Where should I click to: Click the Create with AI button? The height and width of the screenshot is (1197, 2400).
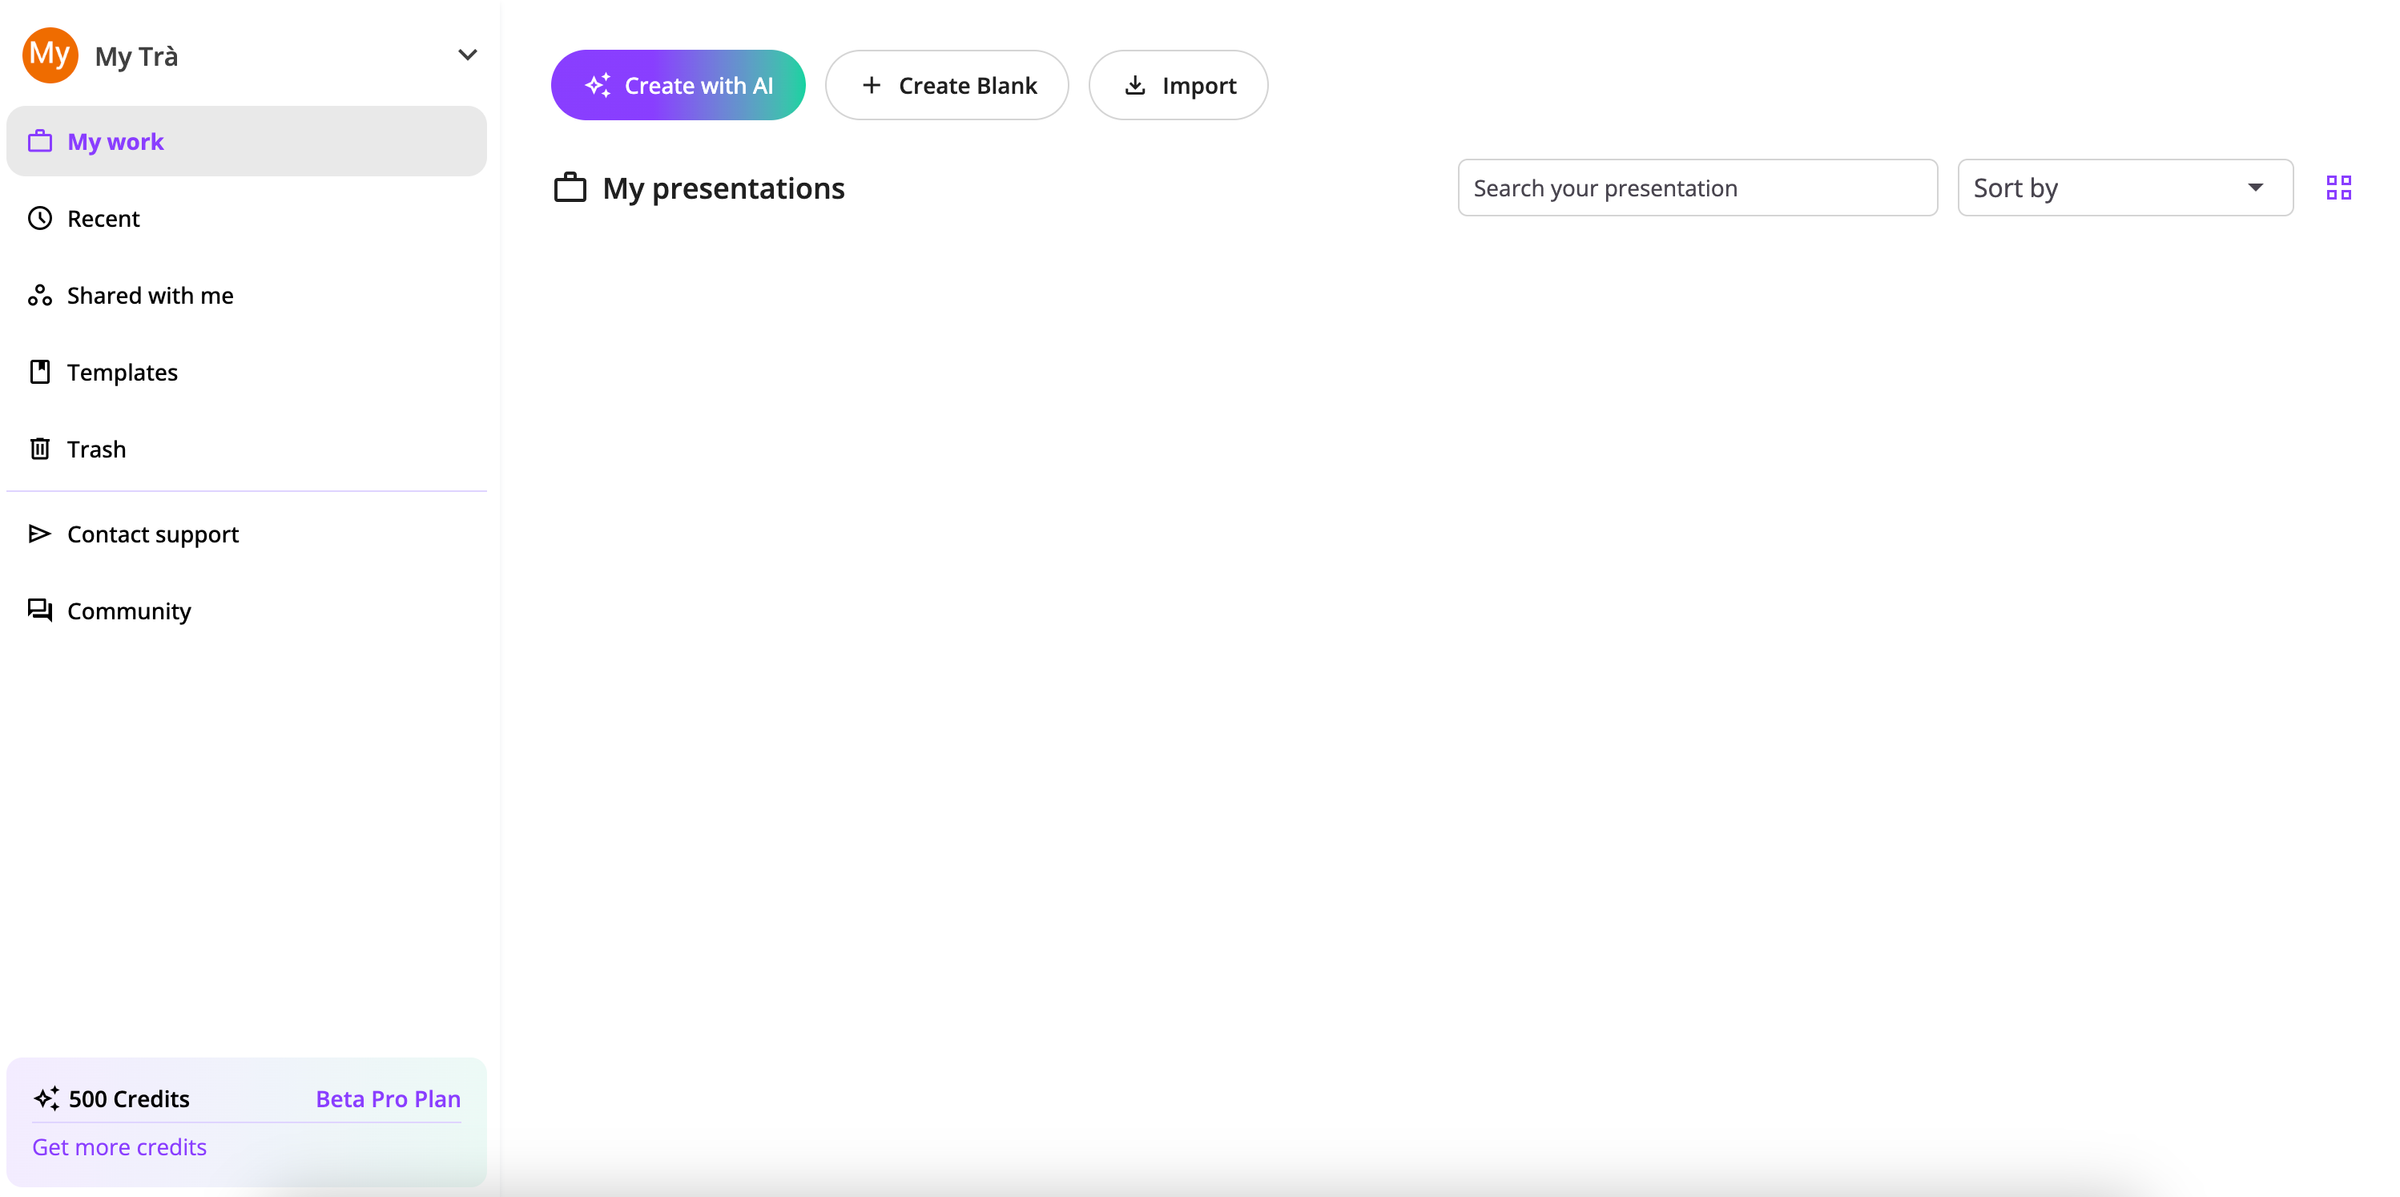point(678,85)
